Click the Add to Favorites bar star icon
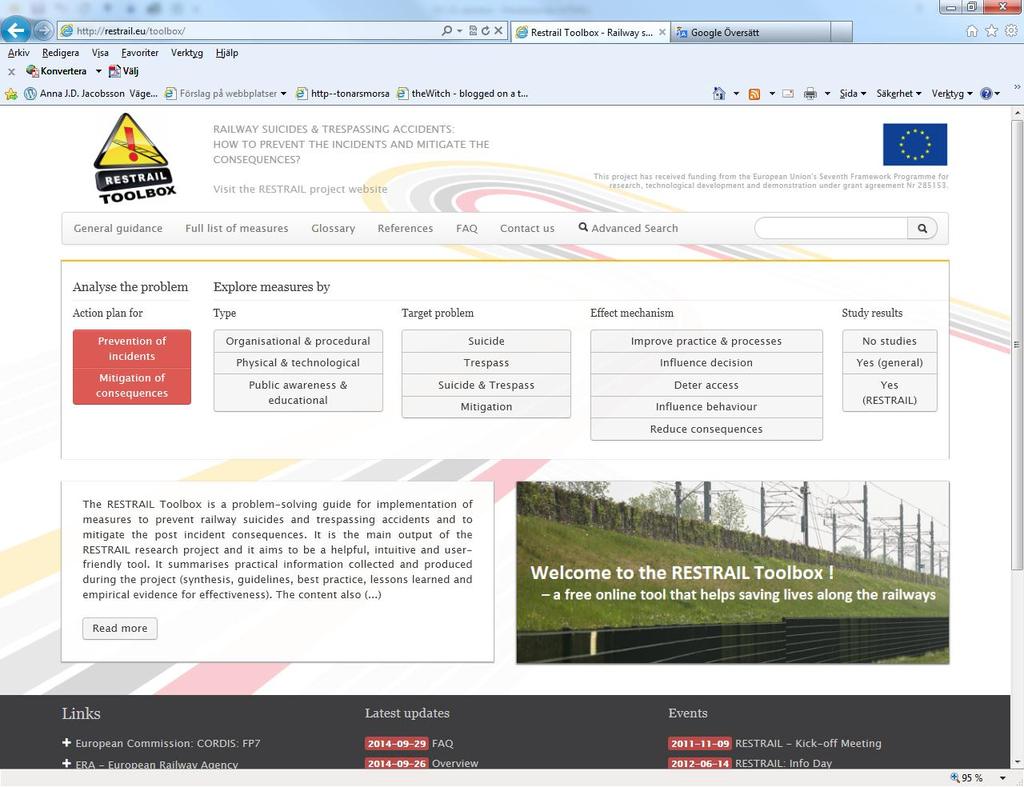 11,94
